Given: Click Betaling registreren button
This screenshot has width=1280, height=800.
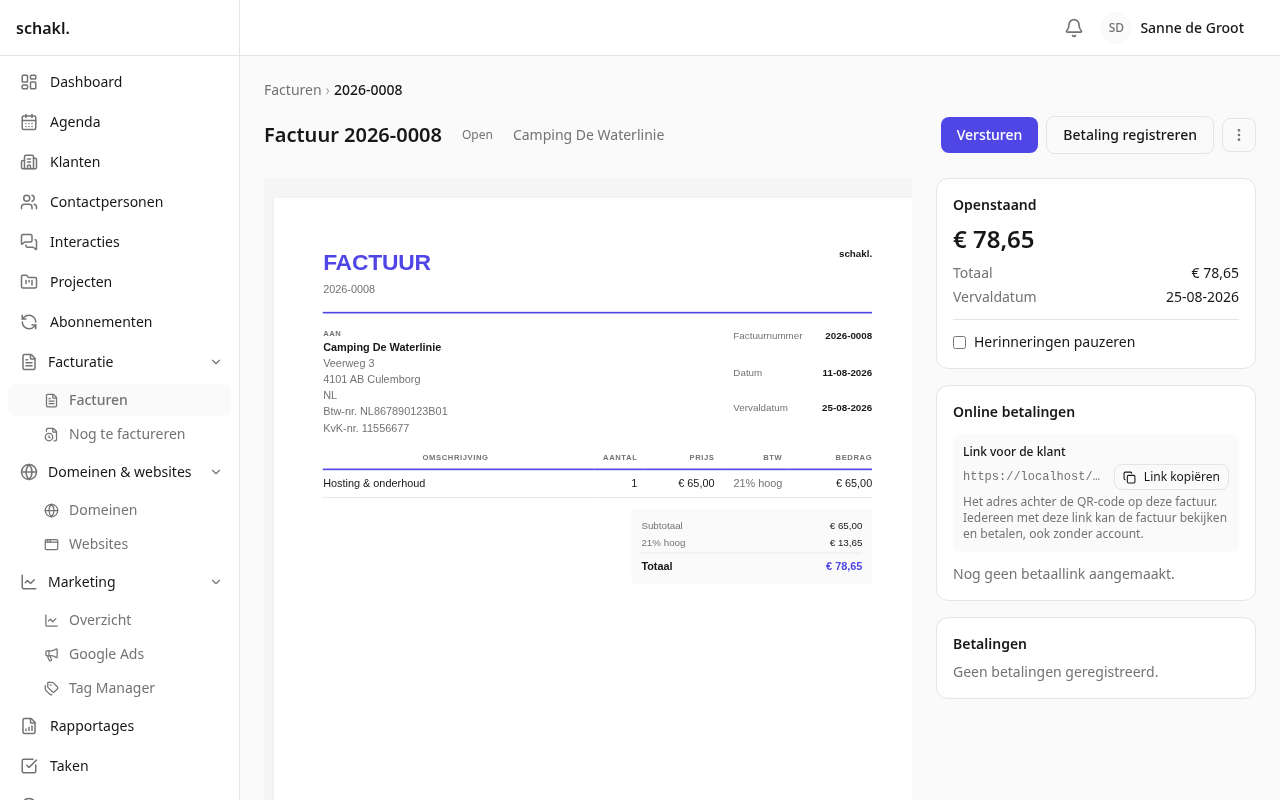Looking at the screenshot, I should pos(1130,135).
